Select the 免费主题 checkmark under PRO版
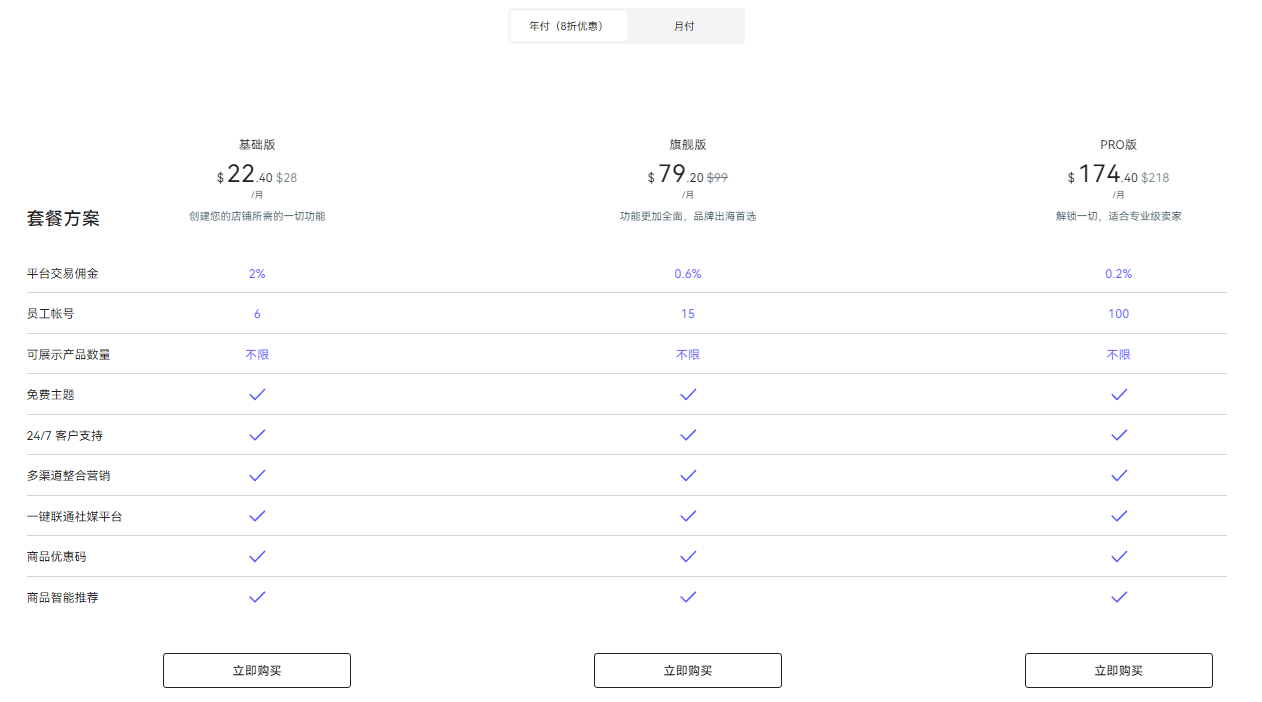This screenshot has height=702, width=1262. [1119, 394]
